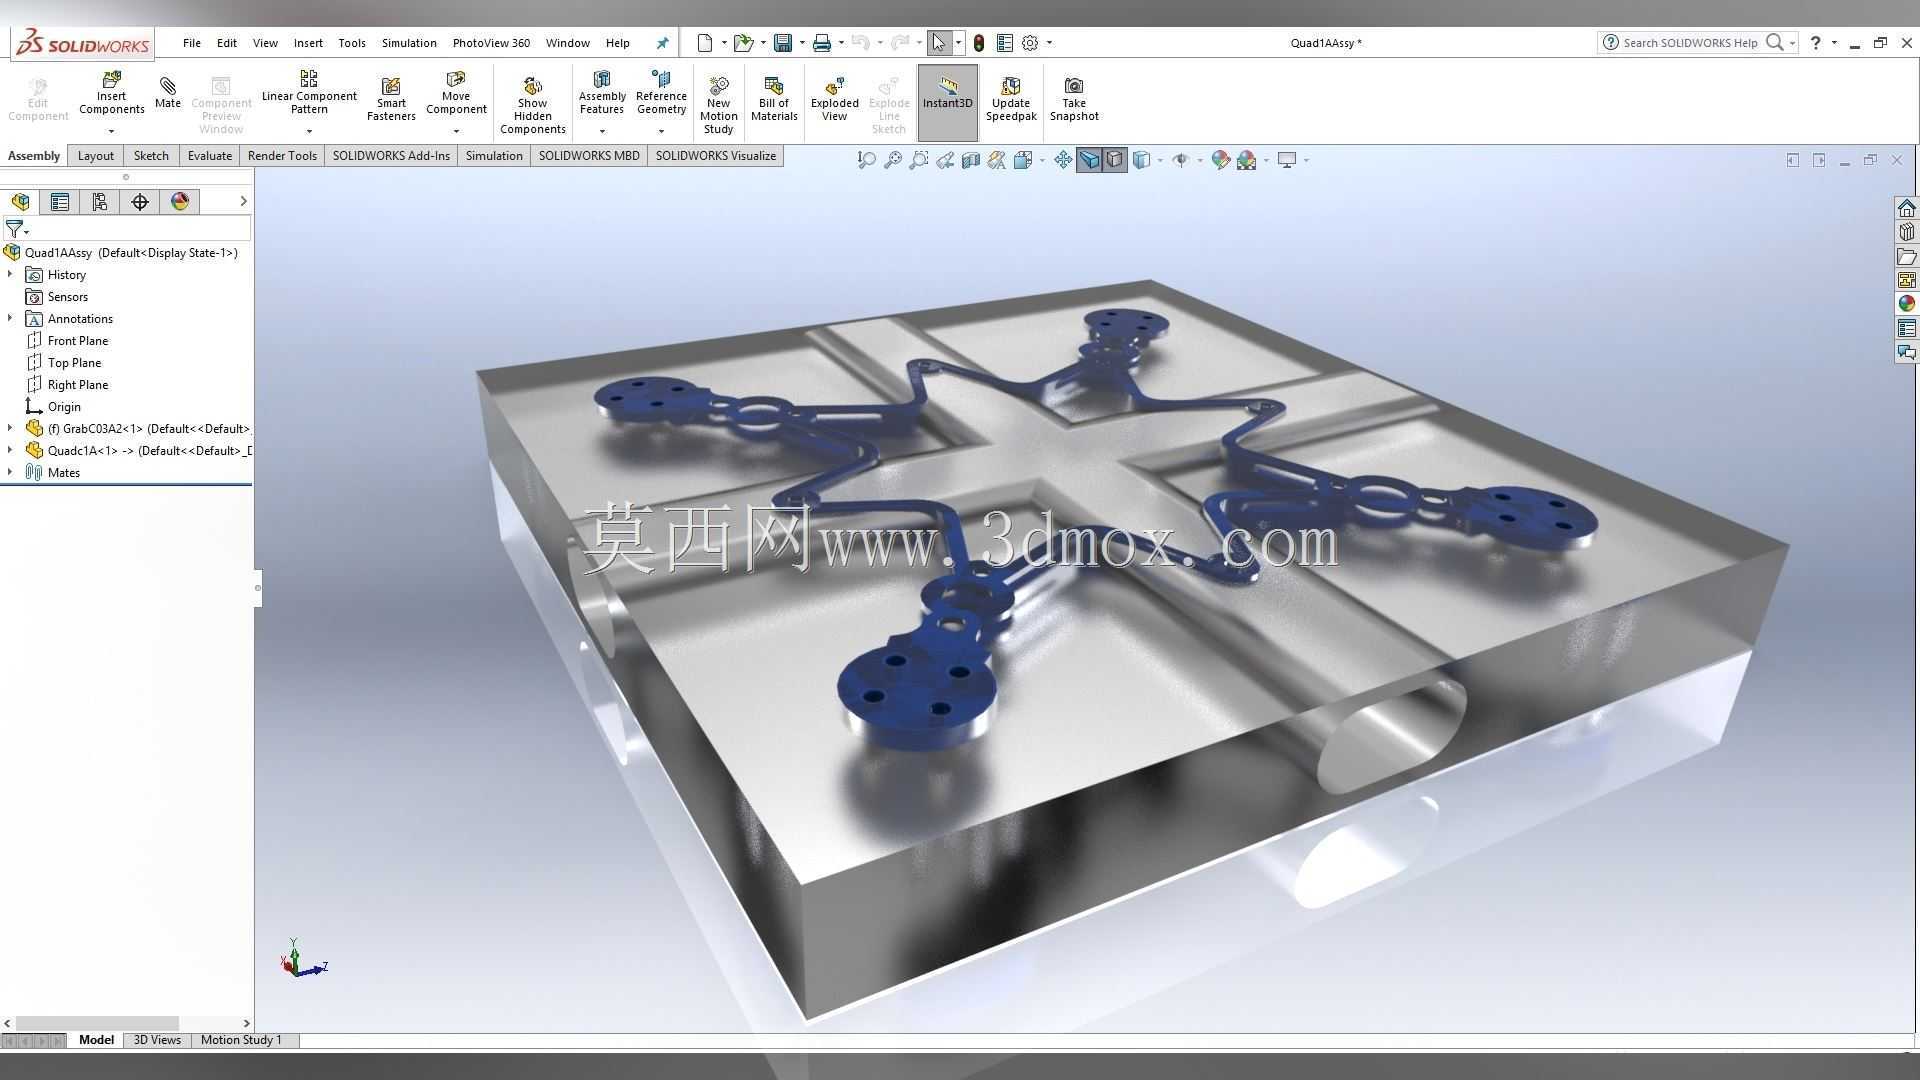Viewport: 1920px width, 1080px height.
Task: Switch to the Render Tools tab
Action: click(x=282, y=156)
